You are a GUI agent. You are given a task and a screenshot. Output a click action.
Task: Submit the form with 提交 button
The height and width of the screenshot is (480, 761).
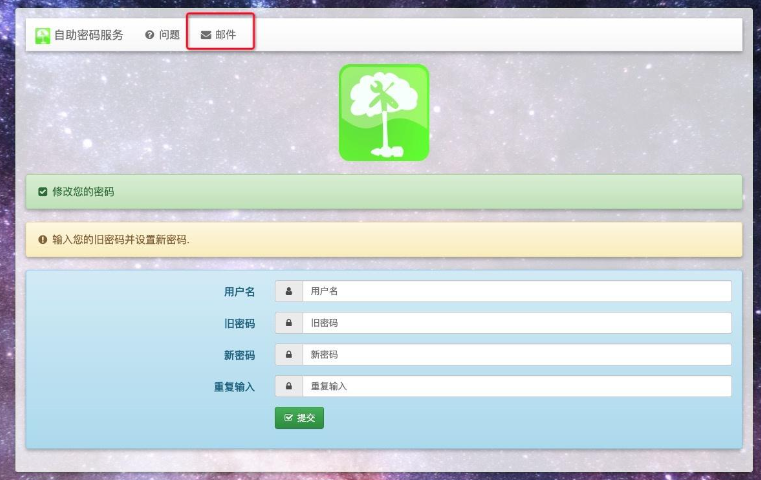pos(299,418)
